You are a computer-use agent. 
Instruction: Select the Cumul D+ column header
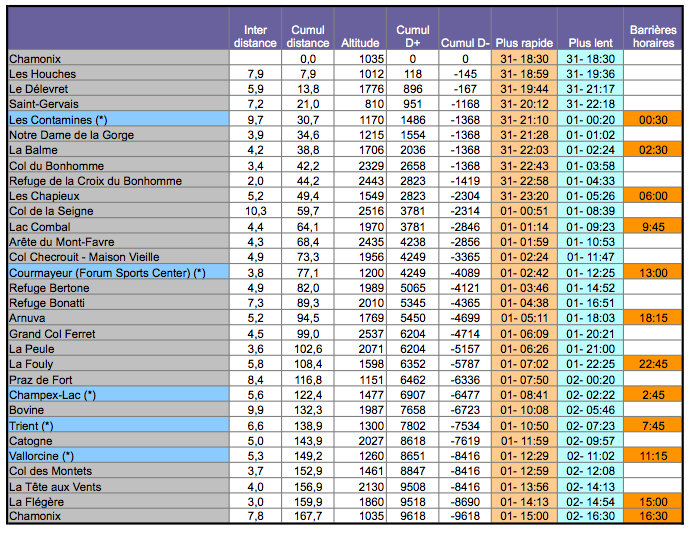[413, 37]
